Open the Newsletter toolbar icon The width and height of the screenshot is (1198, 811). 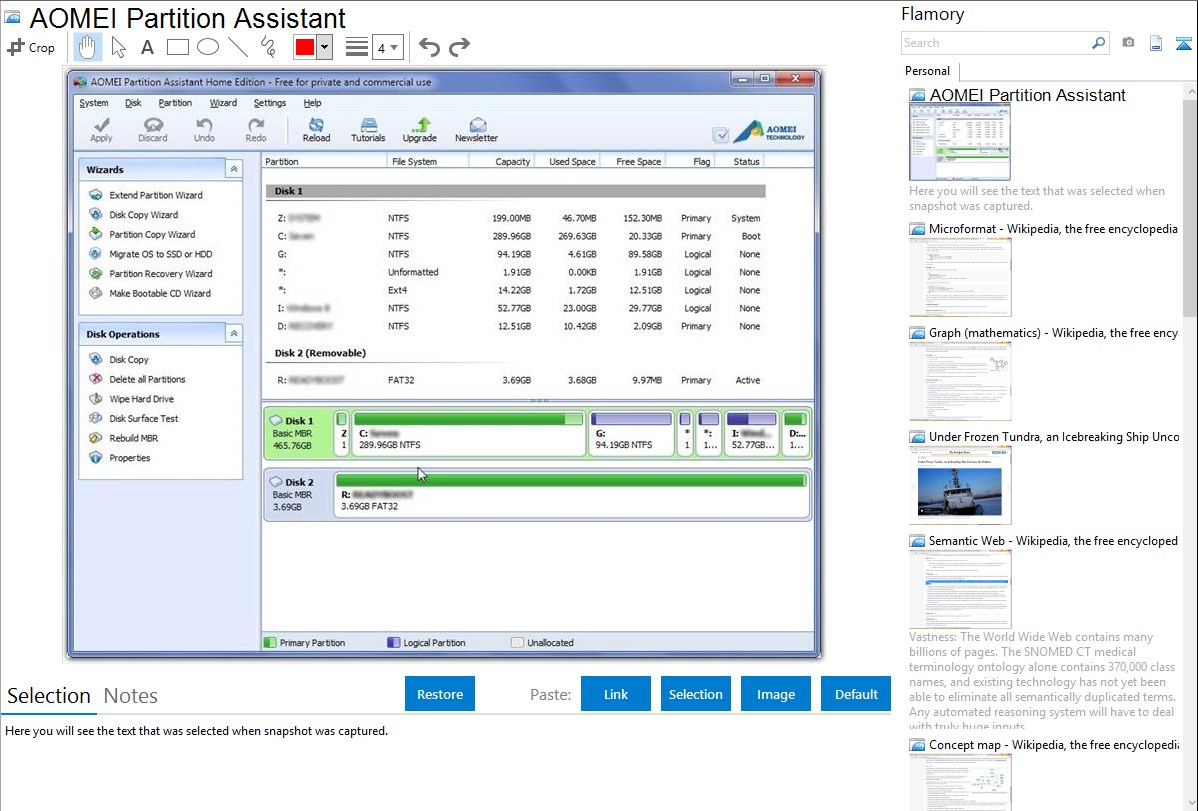[x=477, y=129]
